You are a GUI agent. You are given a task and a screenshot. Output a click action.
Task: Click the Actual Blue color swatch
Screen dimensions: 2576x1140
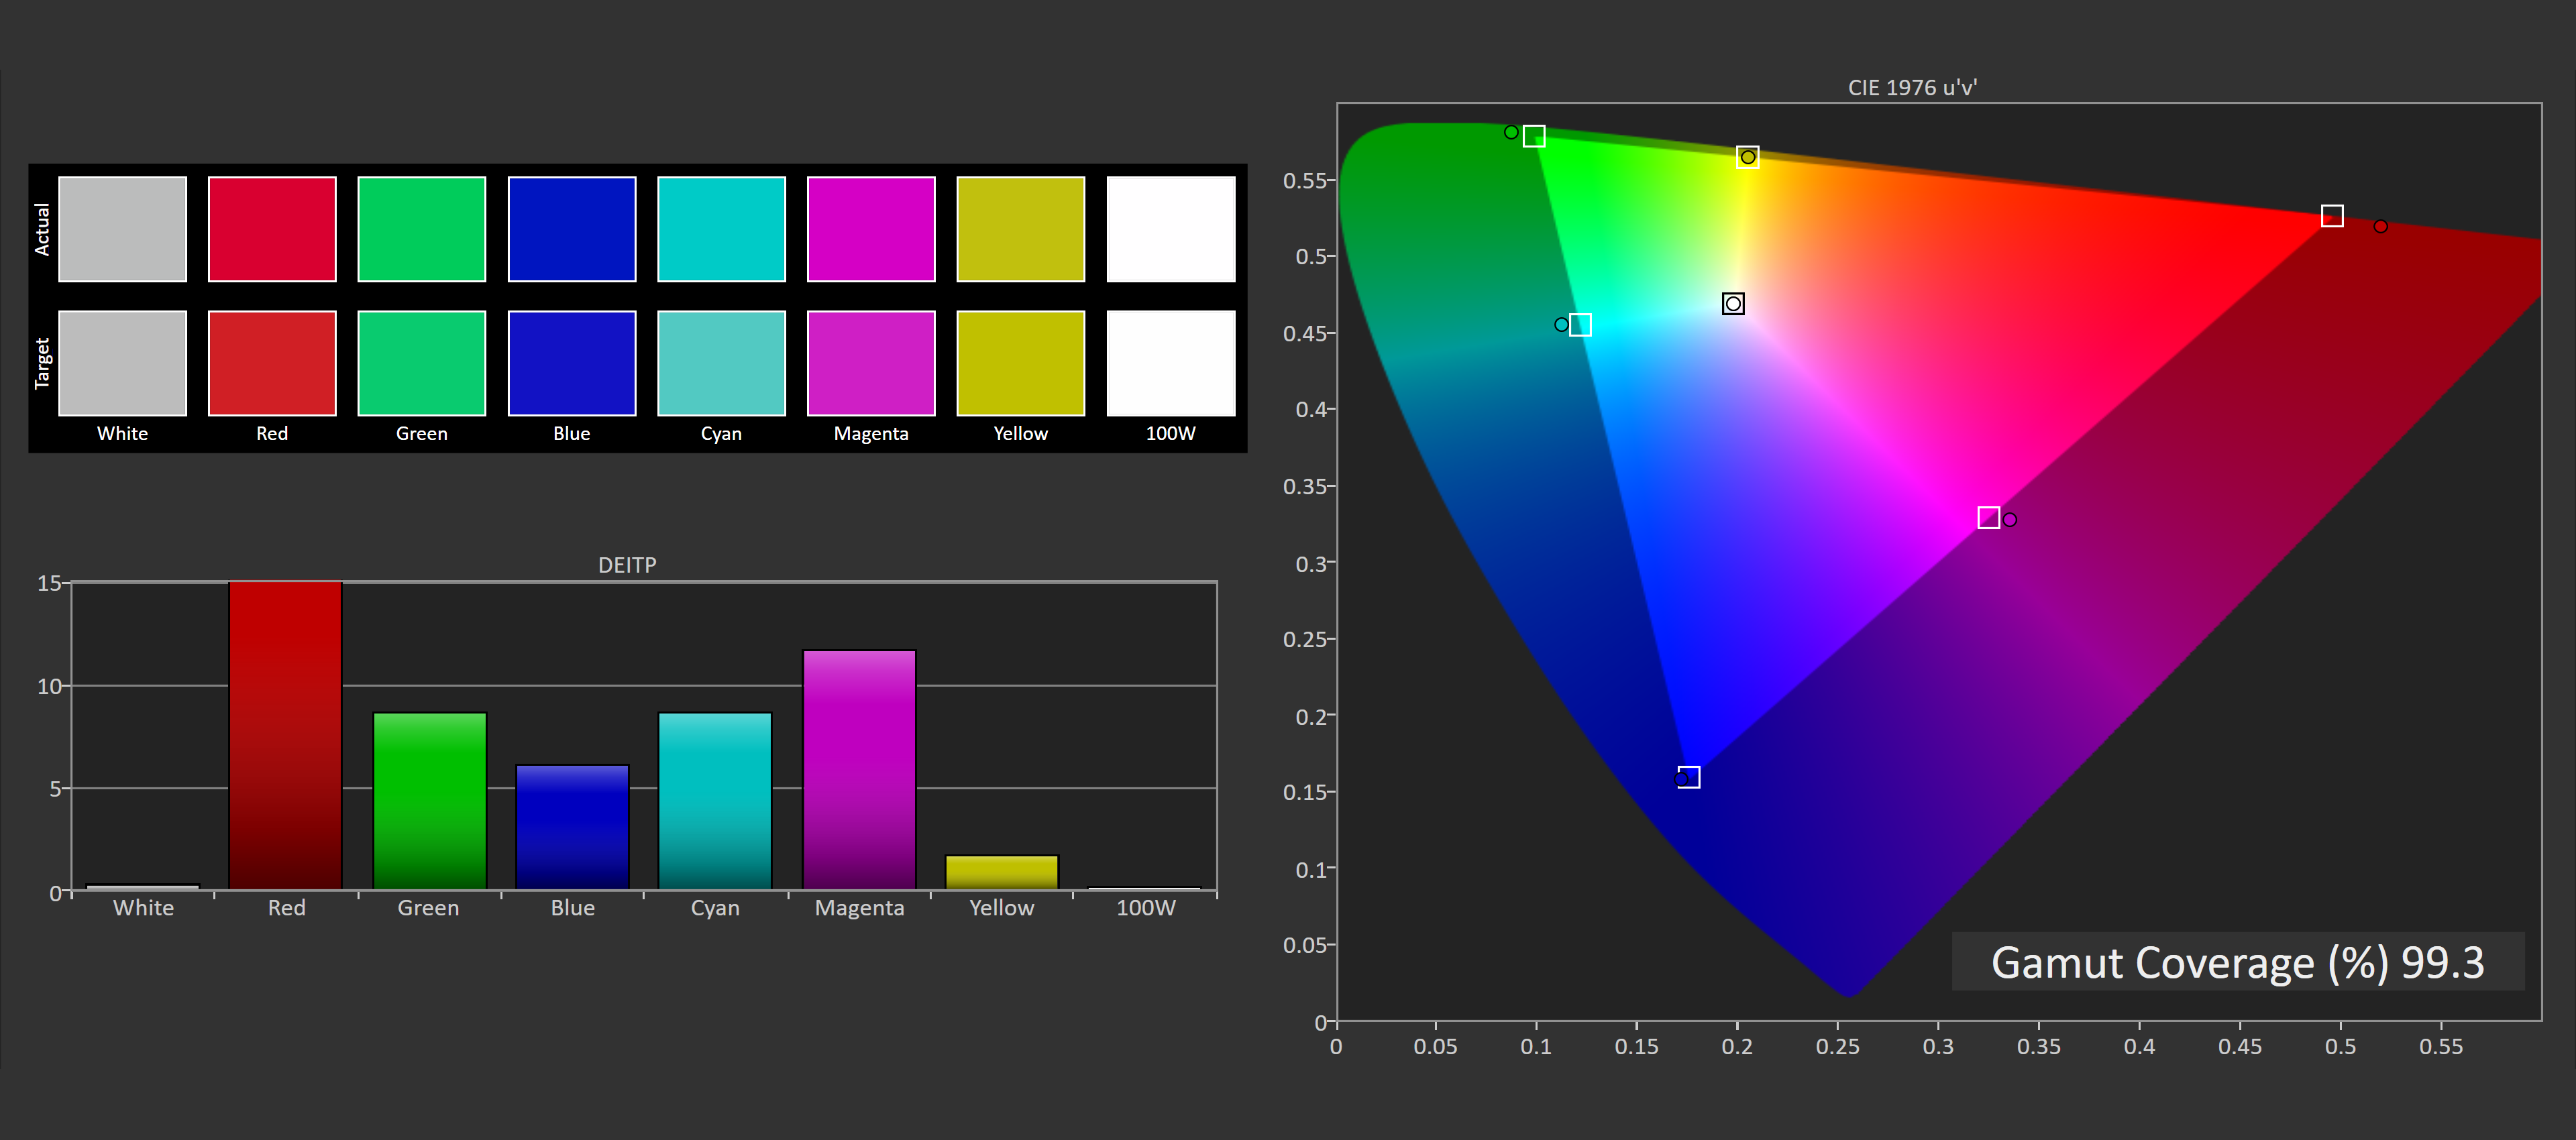(572, 229)
